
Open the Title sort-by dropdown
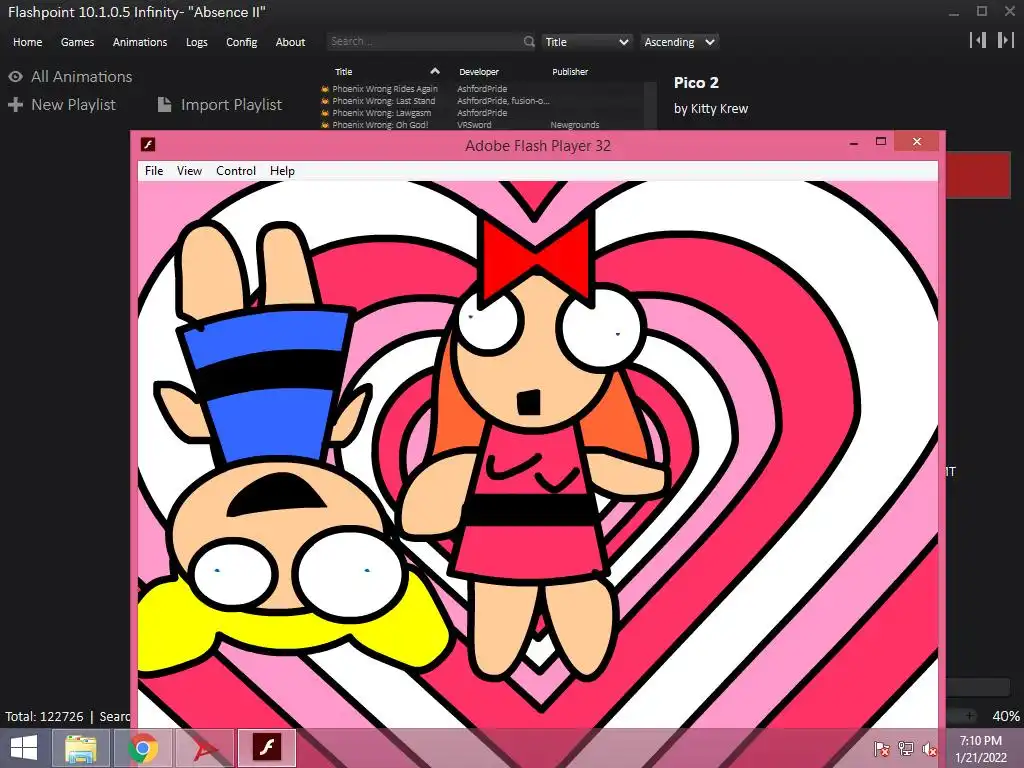pyautogui.click(x=587, y=42)
